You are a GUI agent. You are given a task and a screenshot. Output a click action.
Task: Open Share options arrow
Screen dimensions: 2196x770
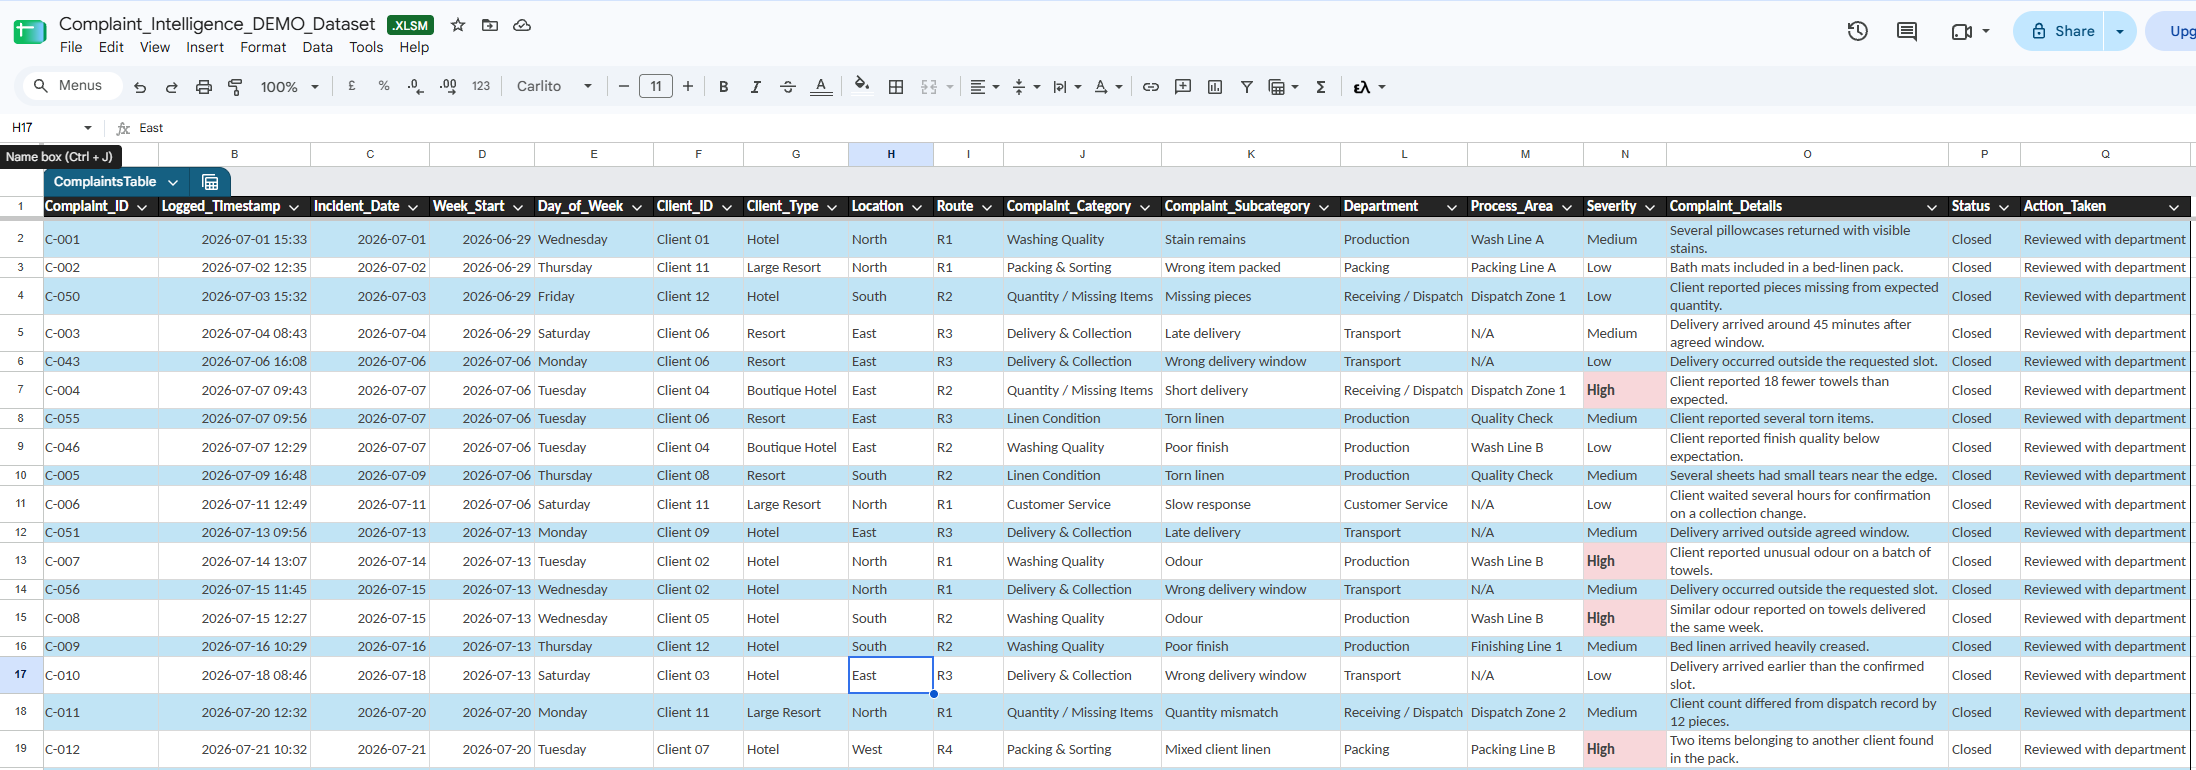2120,31
